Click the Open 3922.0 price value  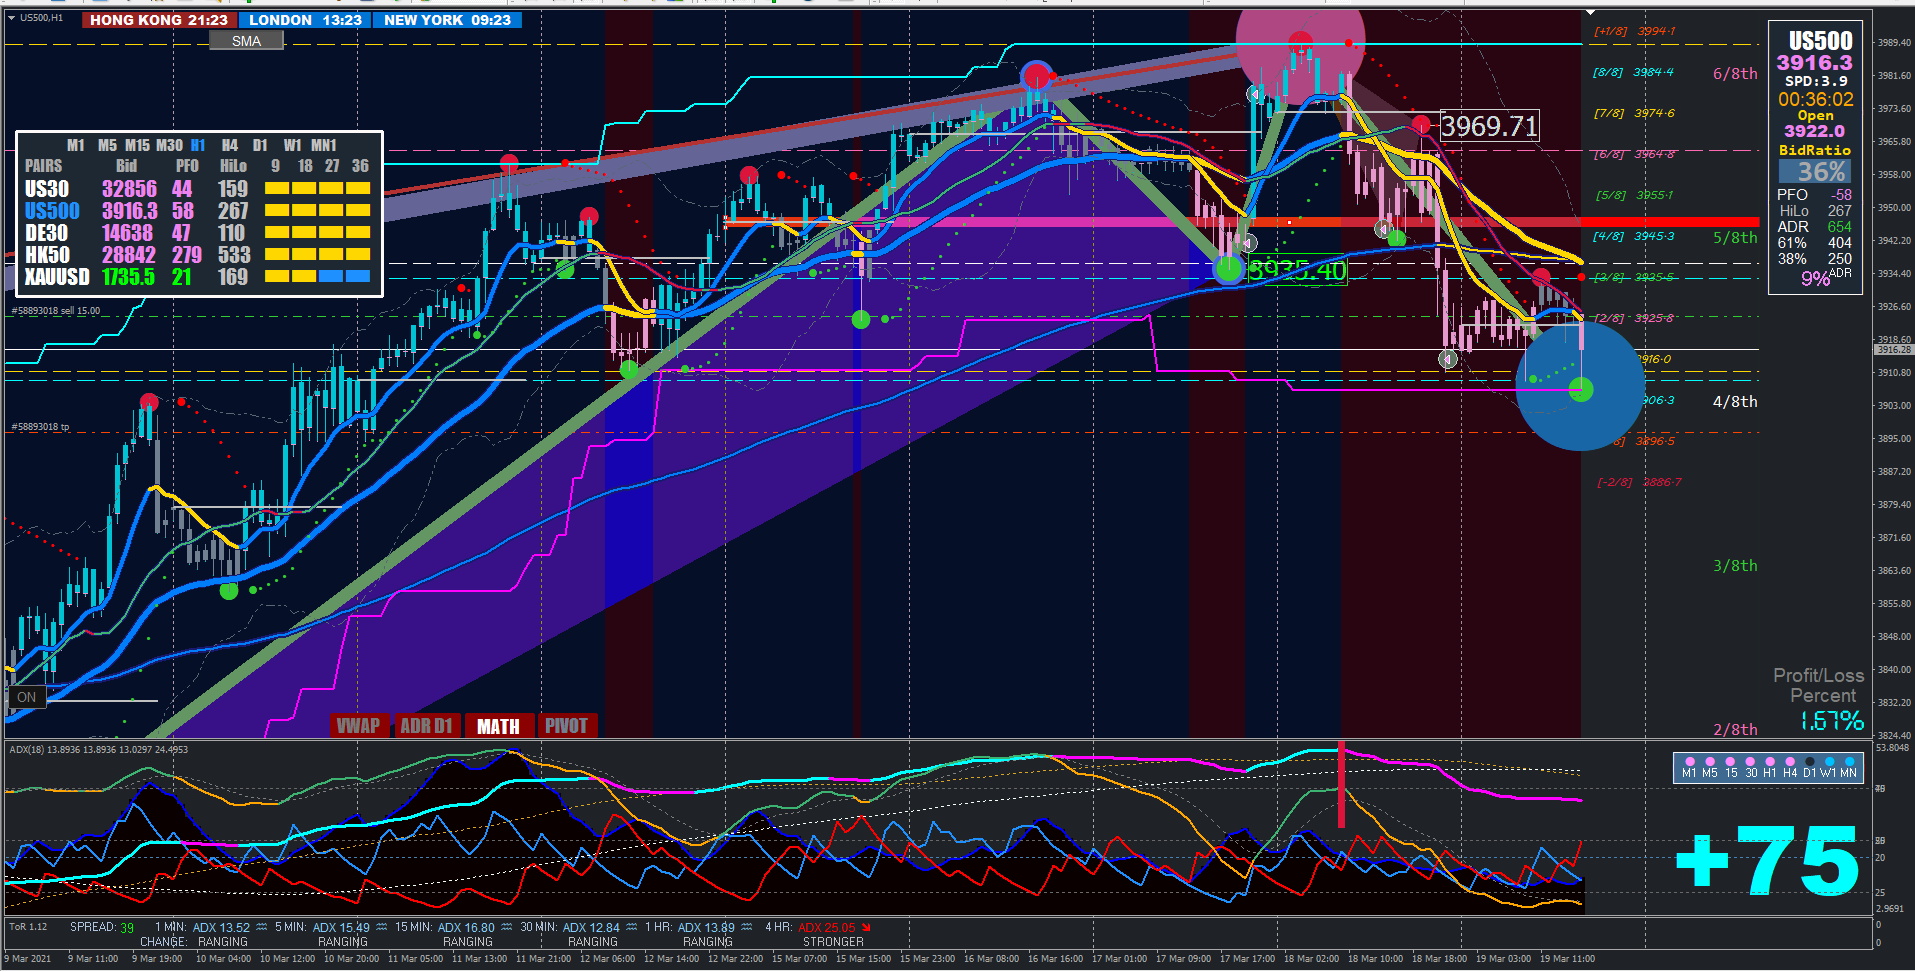point(1814,131)
